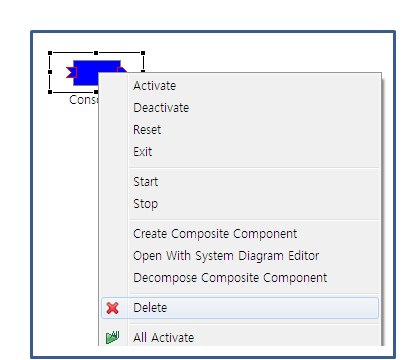Click the component name label below block

tap(84, 100)
